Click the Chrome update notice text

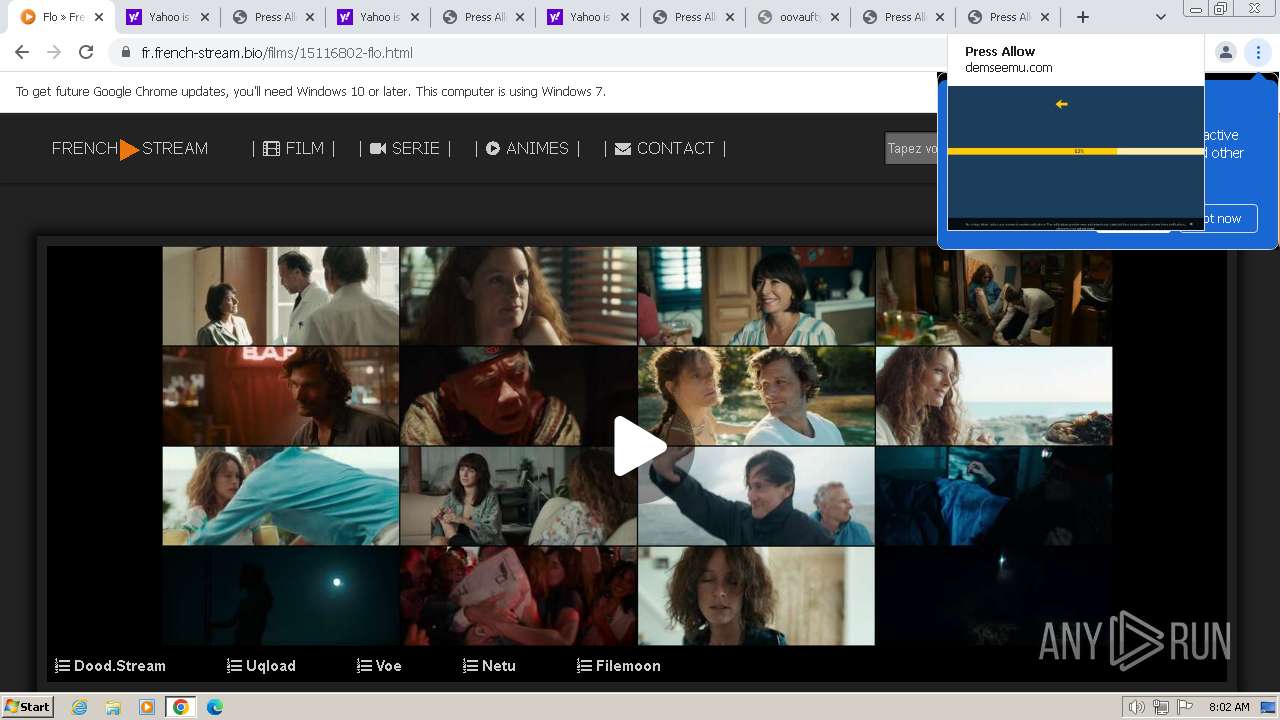[311, 91]
